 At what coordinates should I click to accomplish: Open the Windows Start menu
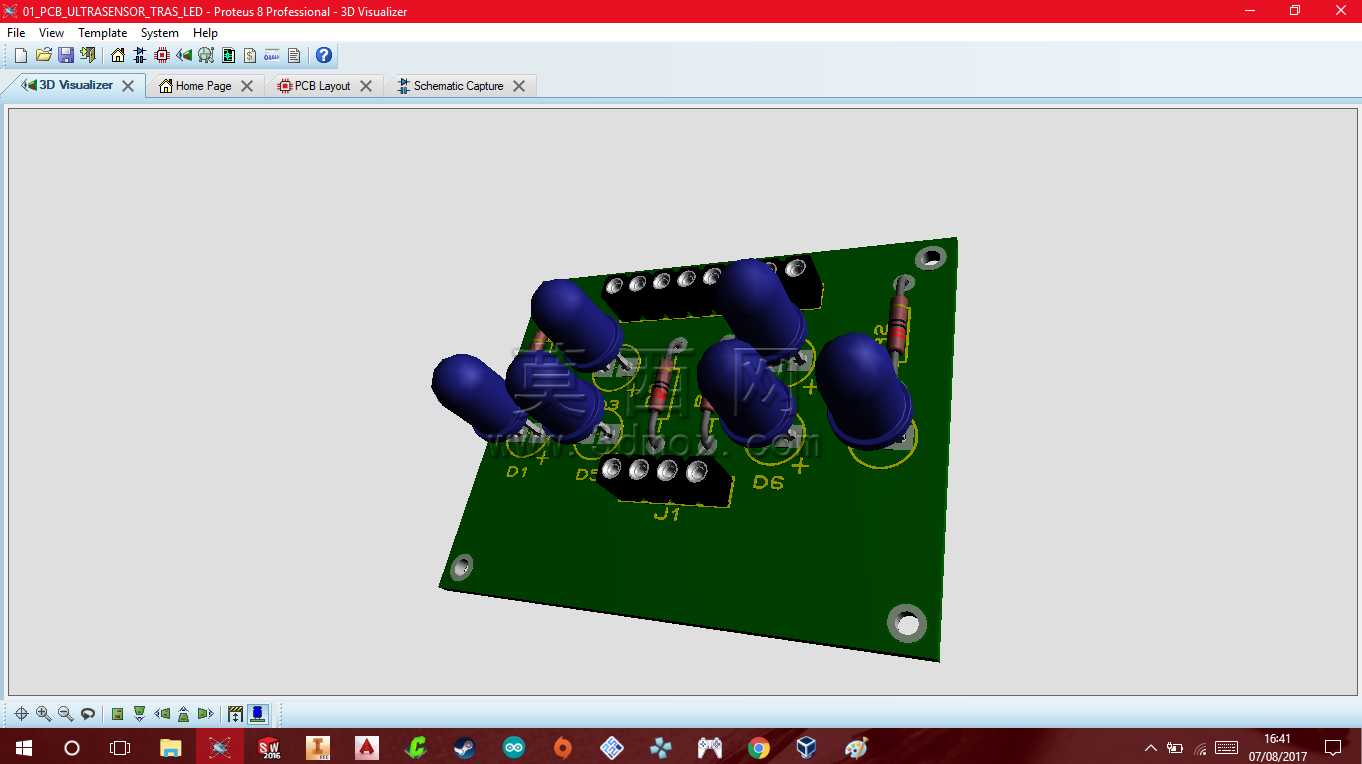23,747
